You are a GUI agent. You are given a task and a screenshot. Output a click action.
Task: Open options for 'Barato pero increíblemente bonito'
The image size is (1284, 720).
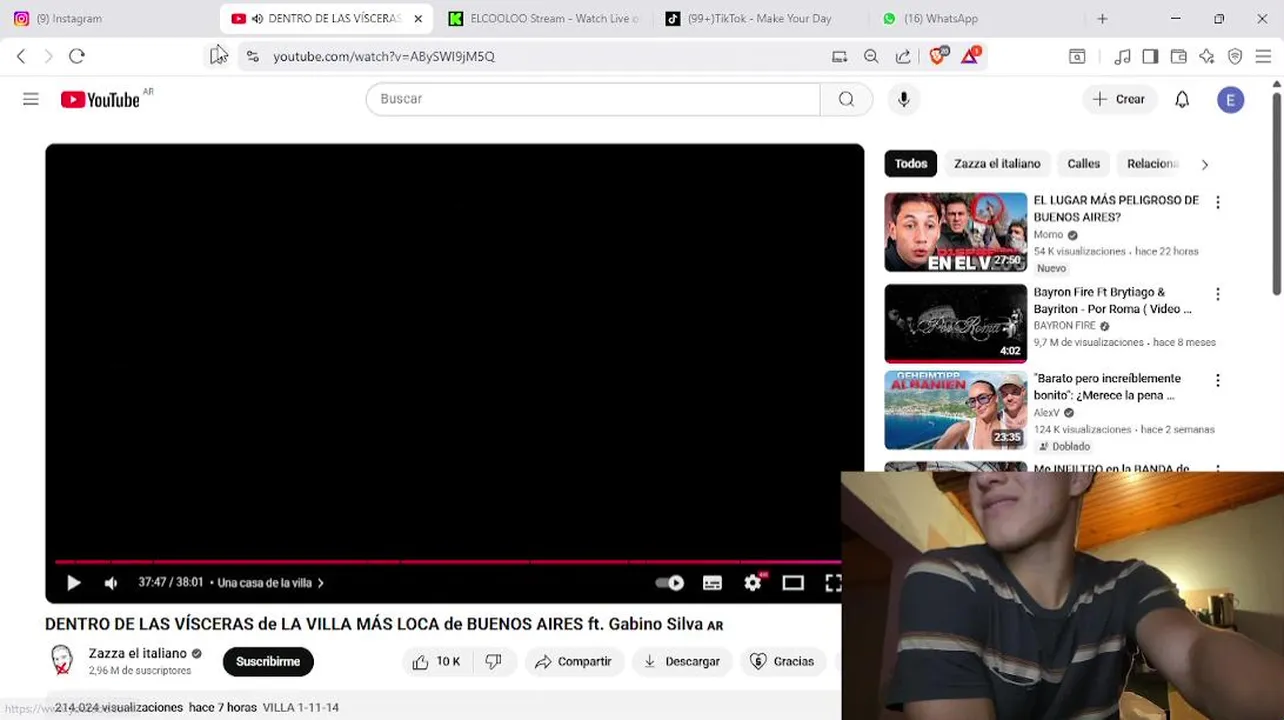coord(1218,381)
